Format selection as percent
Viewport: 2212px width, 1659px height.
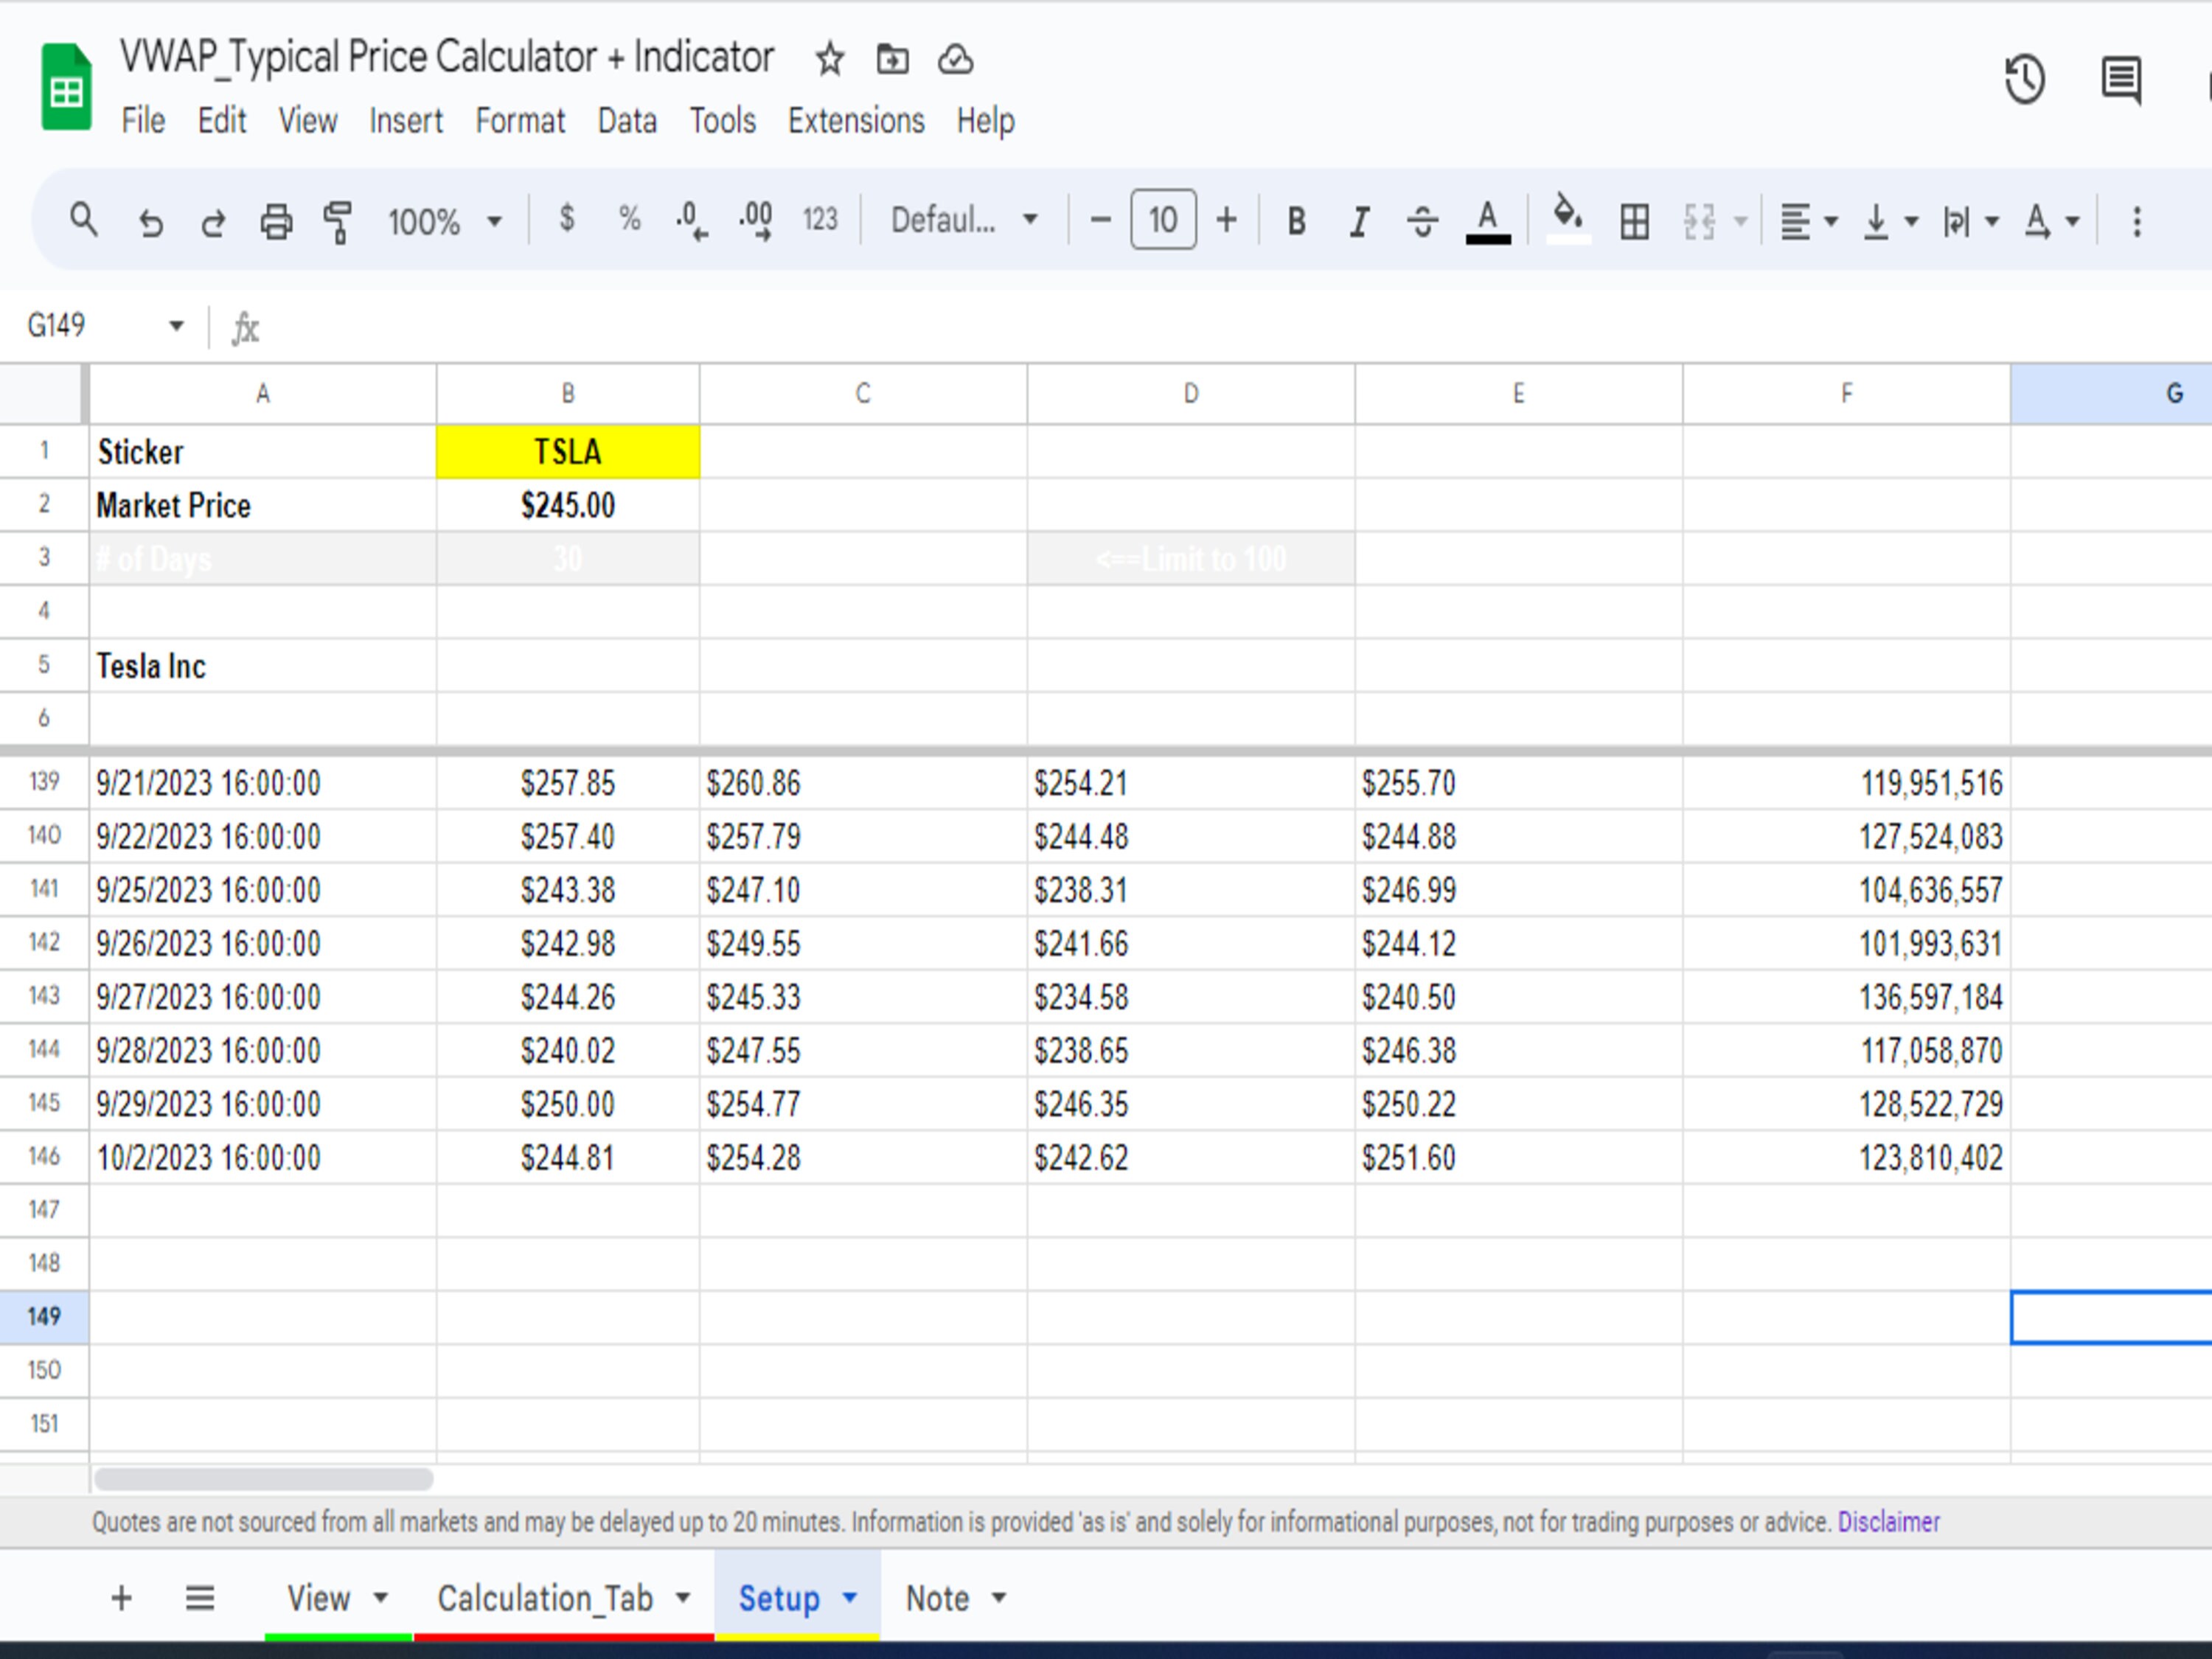tap(629, 221)
